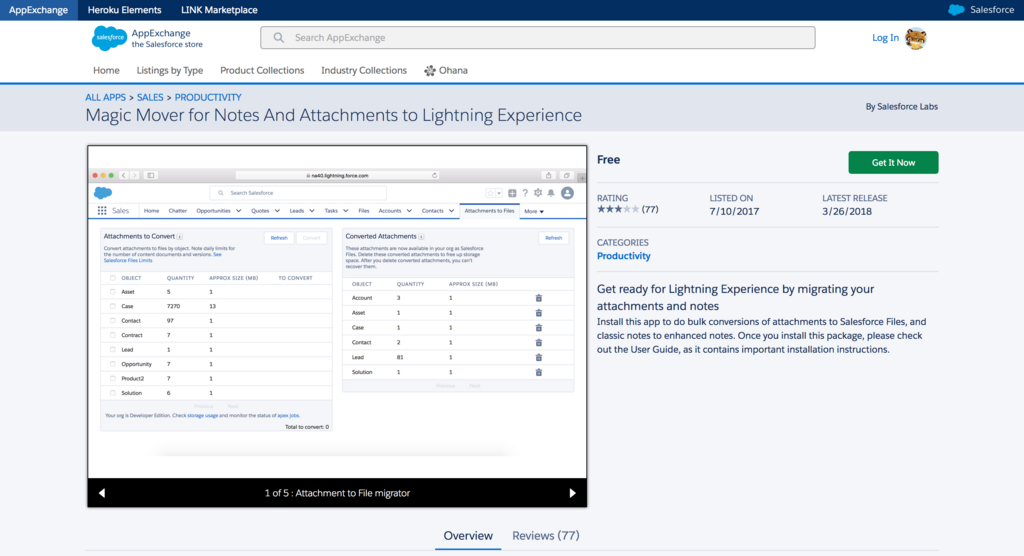1024x556 pixels.
Task: Open Industry Collections menu
Action: [364, 71]
